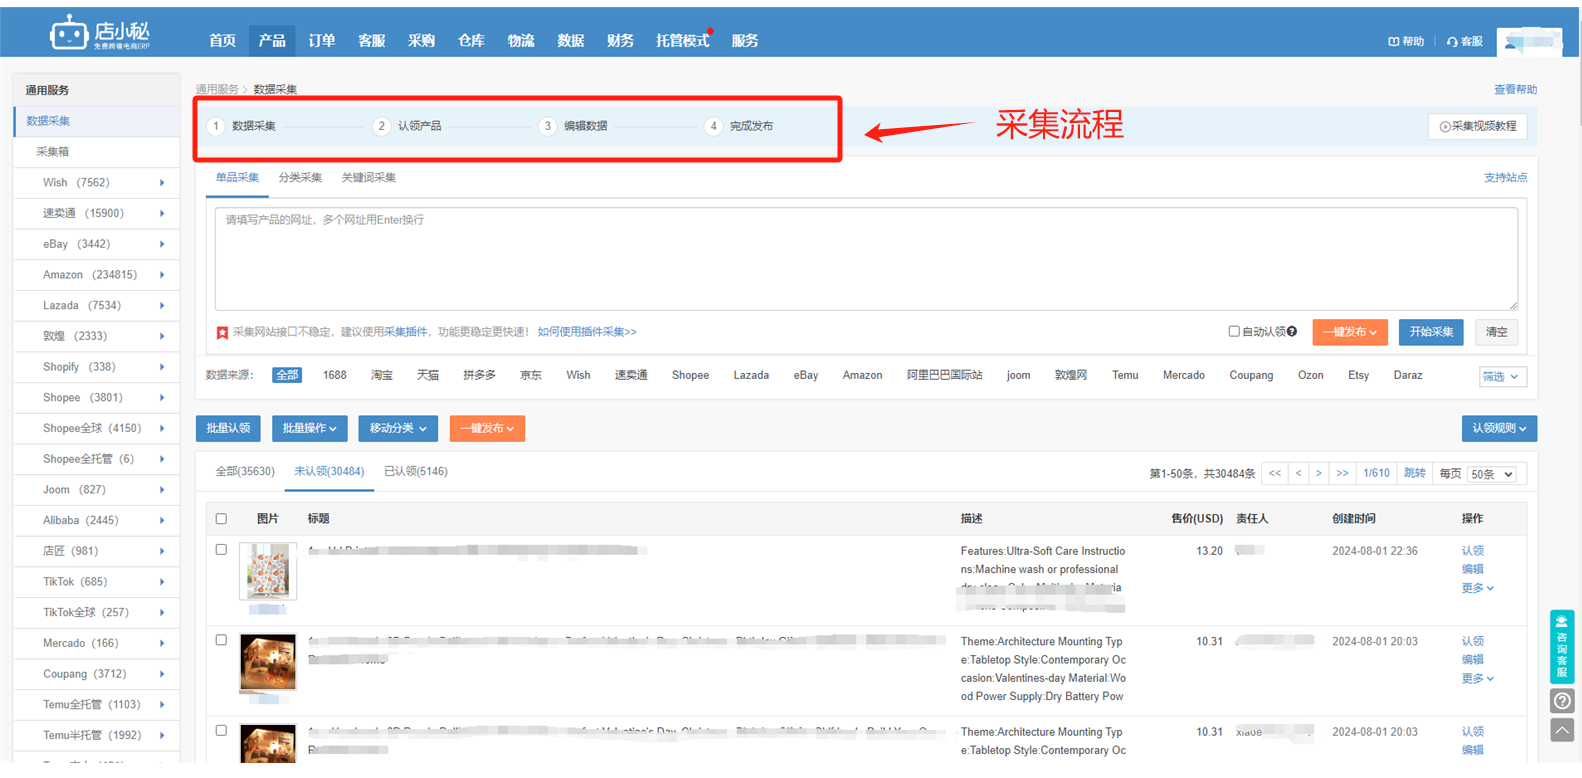The width and height of the screenshot is (1582, 778).
Task: Open the 认领规则 dropdown
Action: (1499, 429)
